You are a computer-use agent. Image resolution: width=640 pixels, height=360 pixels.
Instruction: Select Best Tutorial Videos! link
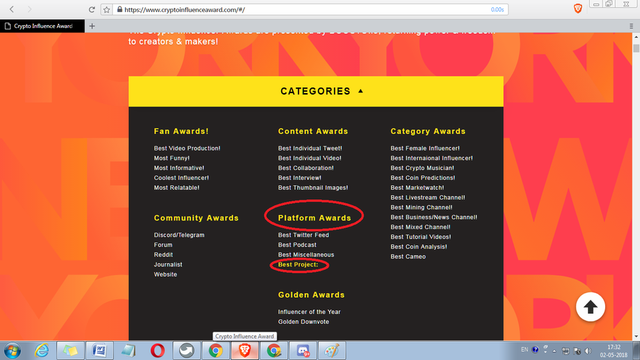(x=421, y=237)
